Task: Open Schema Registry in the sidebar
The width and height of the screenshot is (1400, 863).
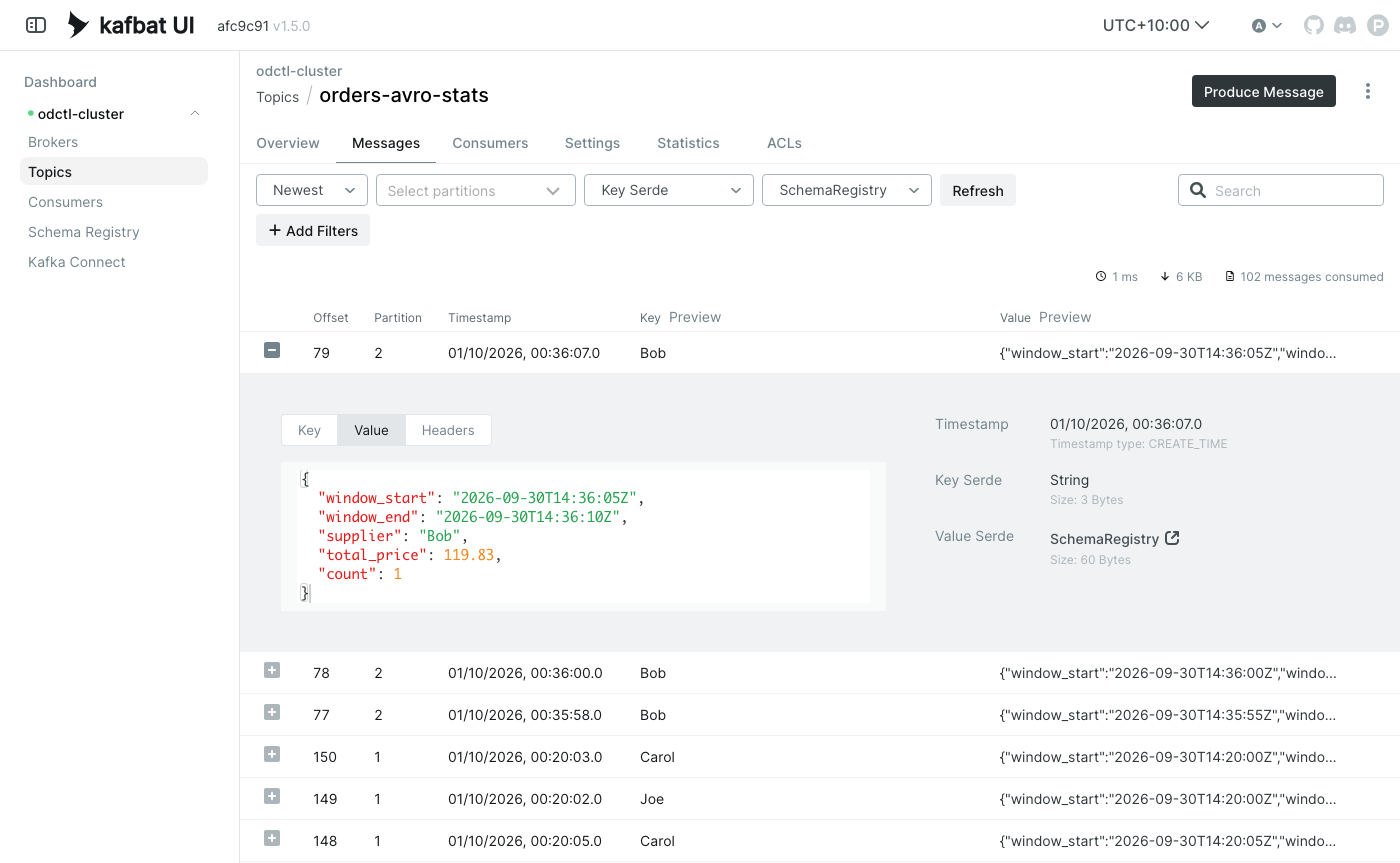Action: click(84, 232)
